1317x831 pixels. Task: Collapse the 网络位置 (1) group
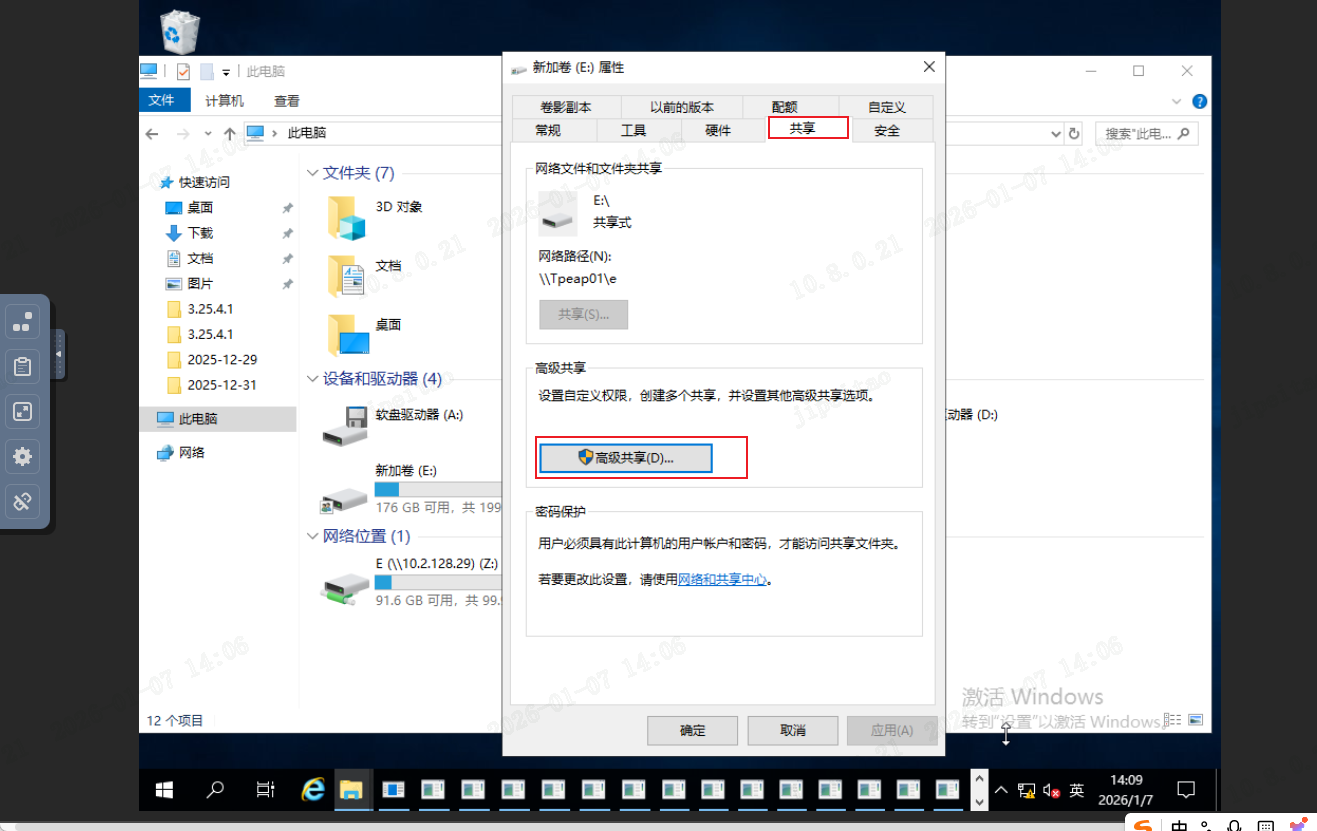click(312, 536)
